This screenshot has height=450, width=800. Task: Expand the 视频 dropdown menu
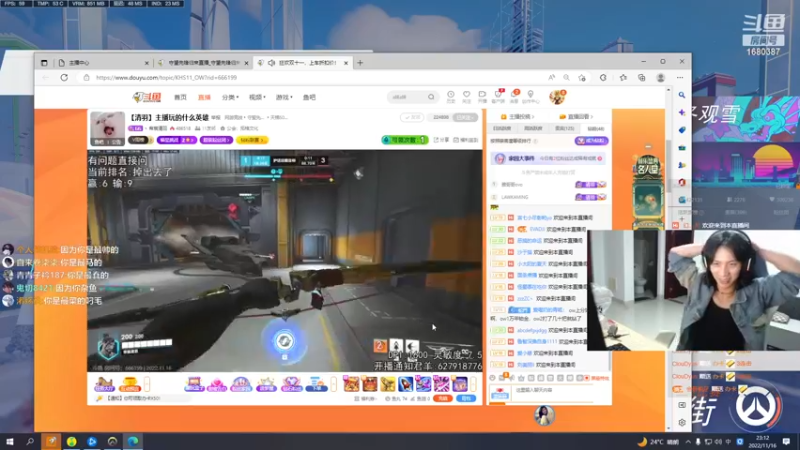pos(257,97)
